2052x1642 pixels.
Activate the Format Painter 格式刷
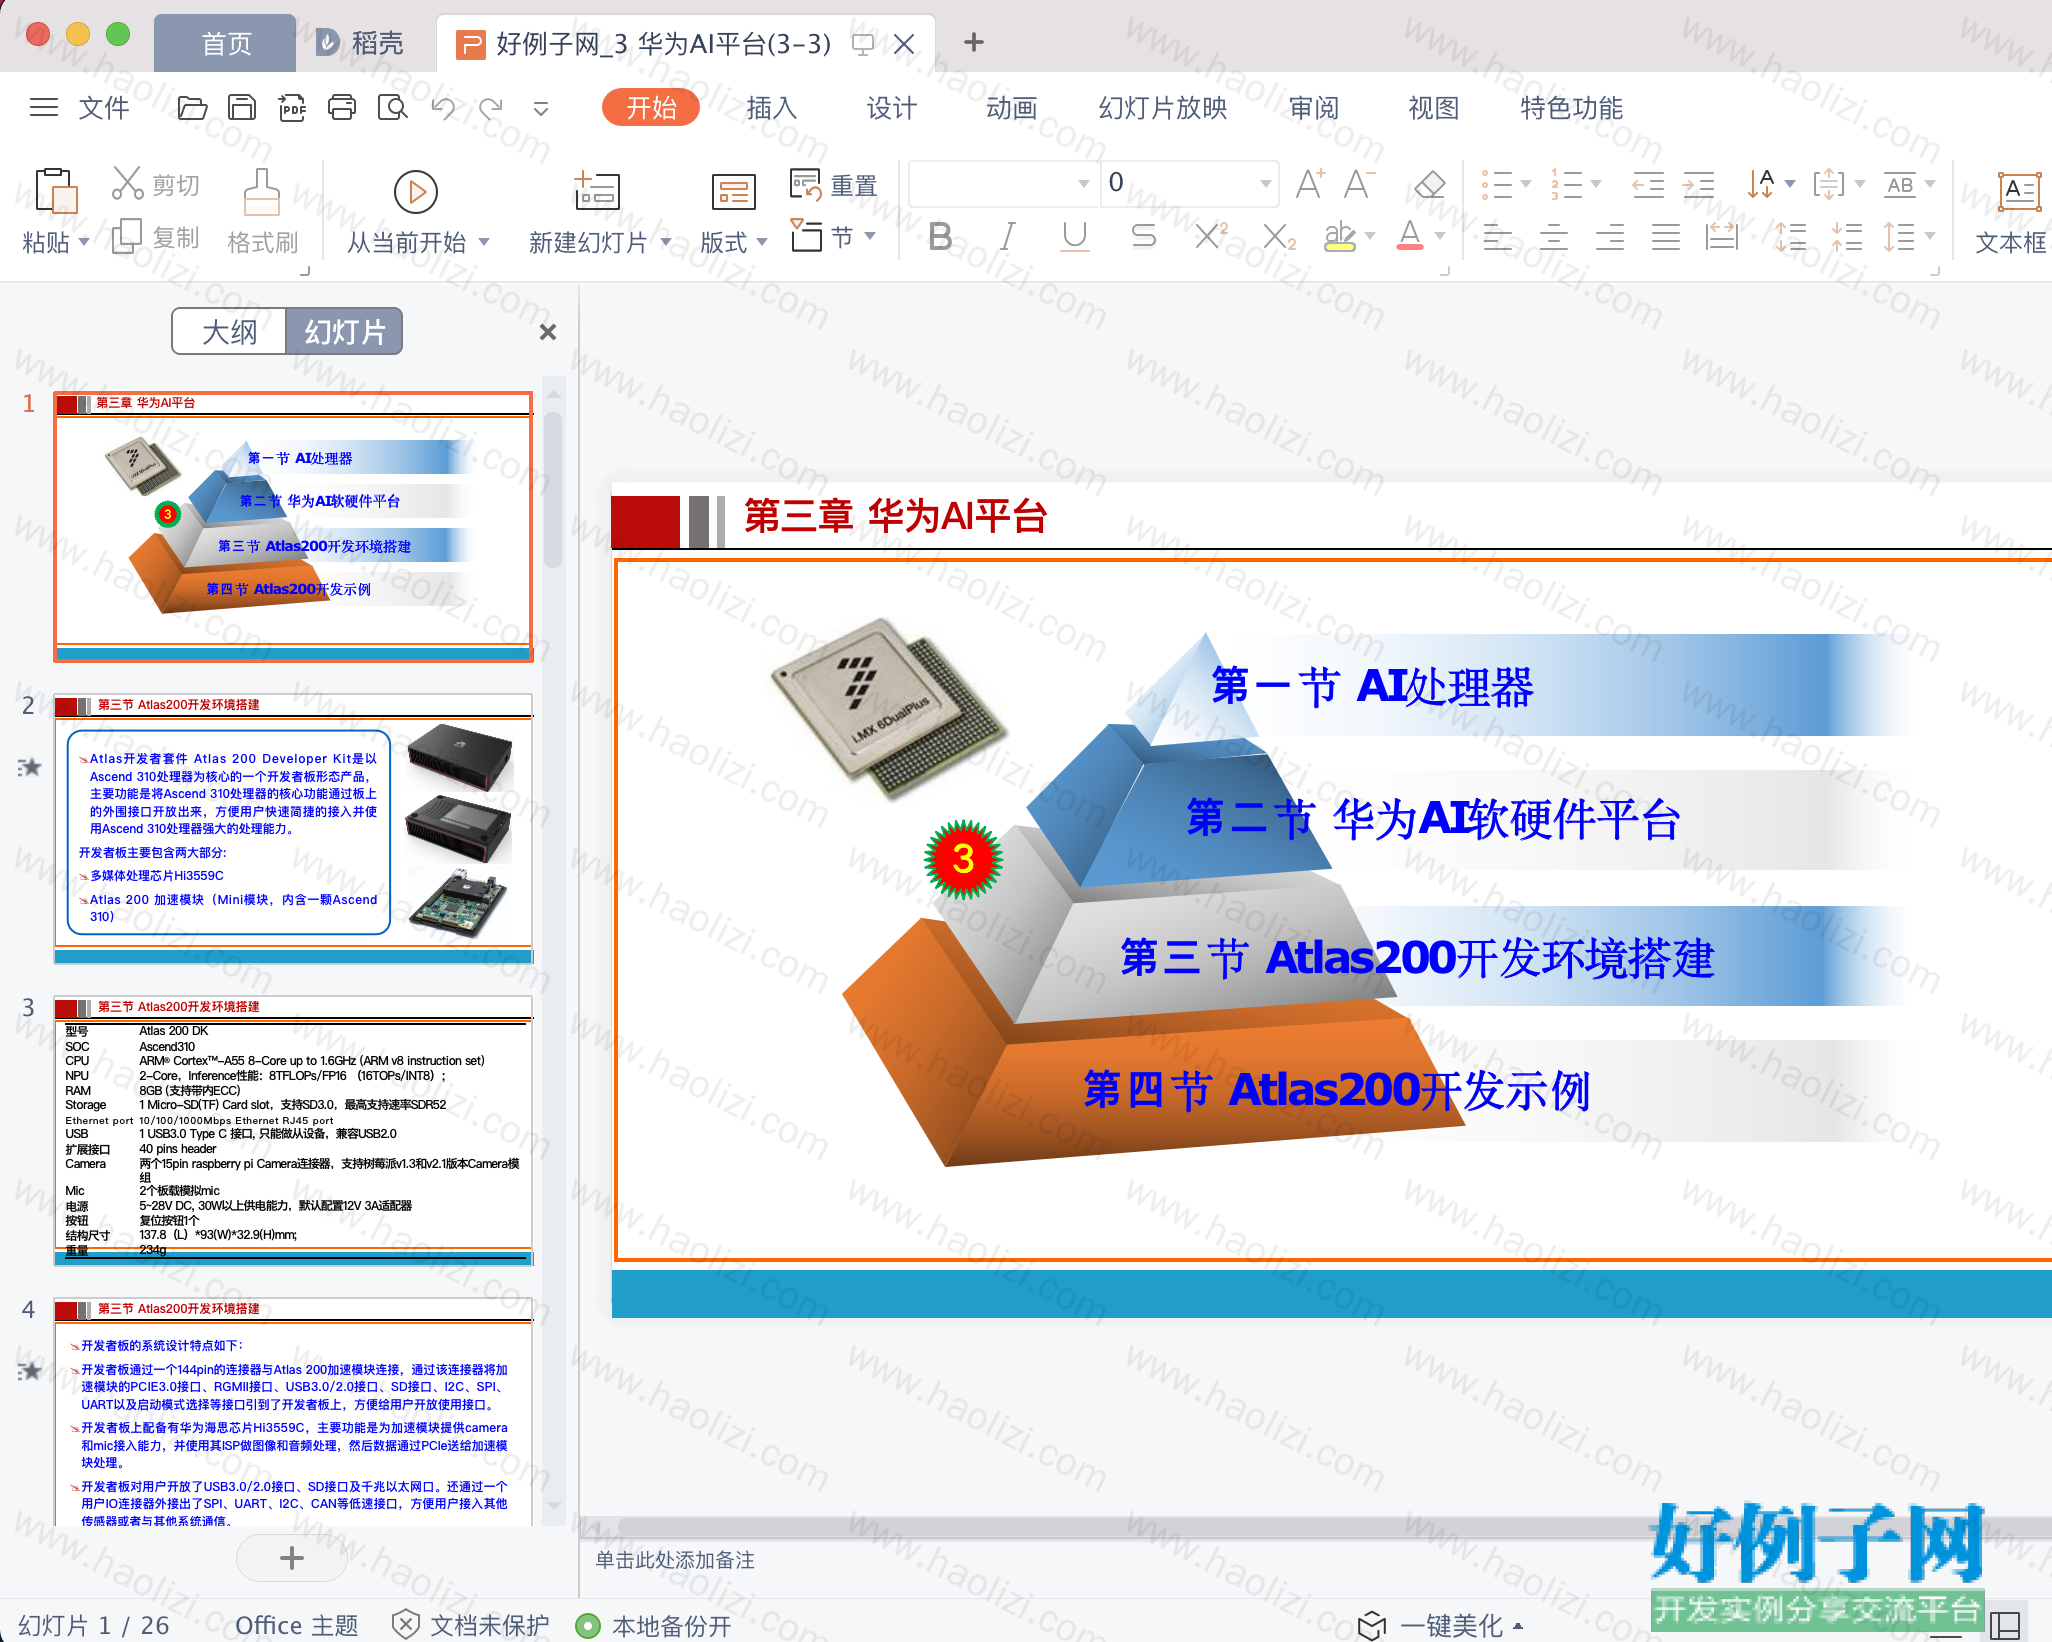point(262,213)
